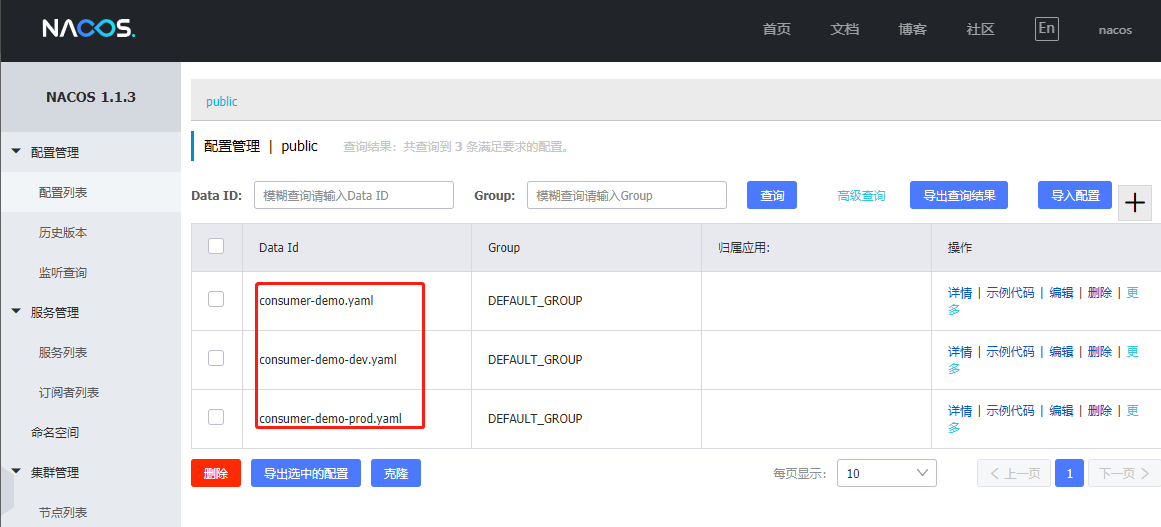Click the NACOS logo

pyautogui.click(x=89, y=29)
